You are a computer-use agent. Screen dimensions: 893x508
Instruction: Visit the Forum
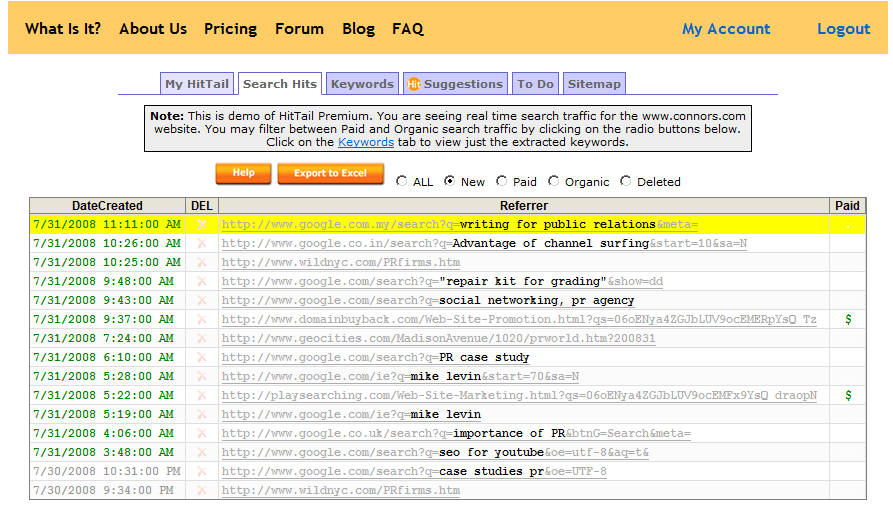tap(299, 28)
